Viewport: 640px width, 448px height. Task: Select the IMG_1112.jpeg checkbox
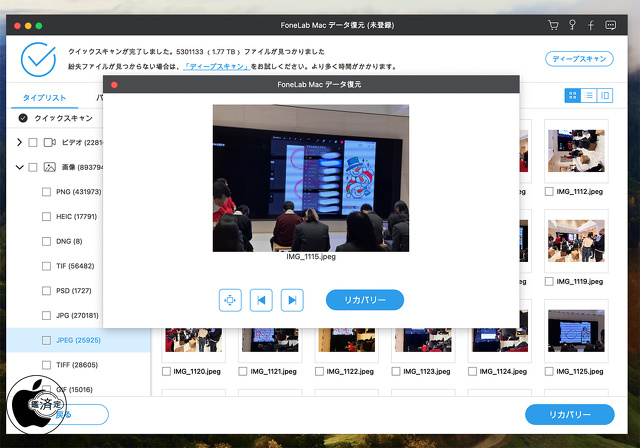pyautogui.click(x=549, y=191)
